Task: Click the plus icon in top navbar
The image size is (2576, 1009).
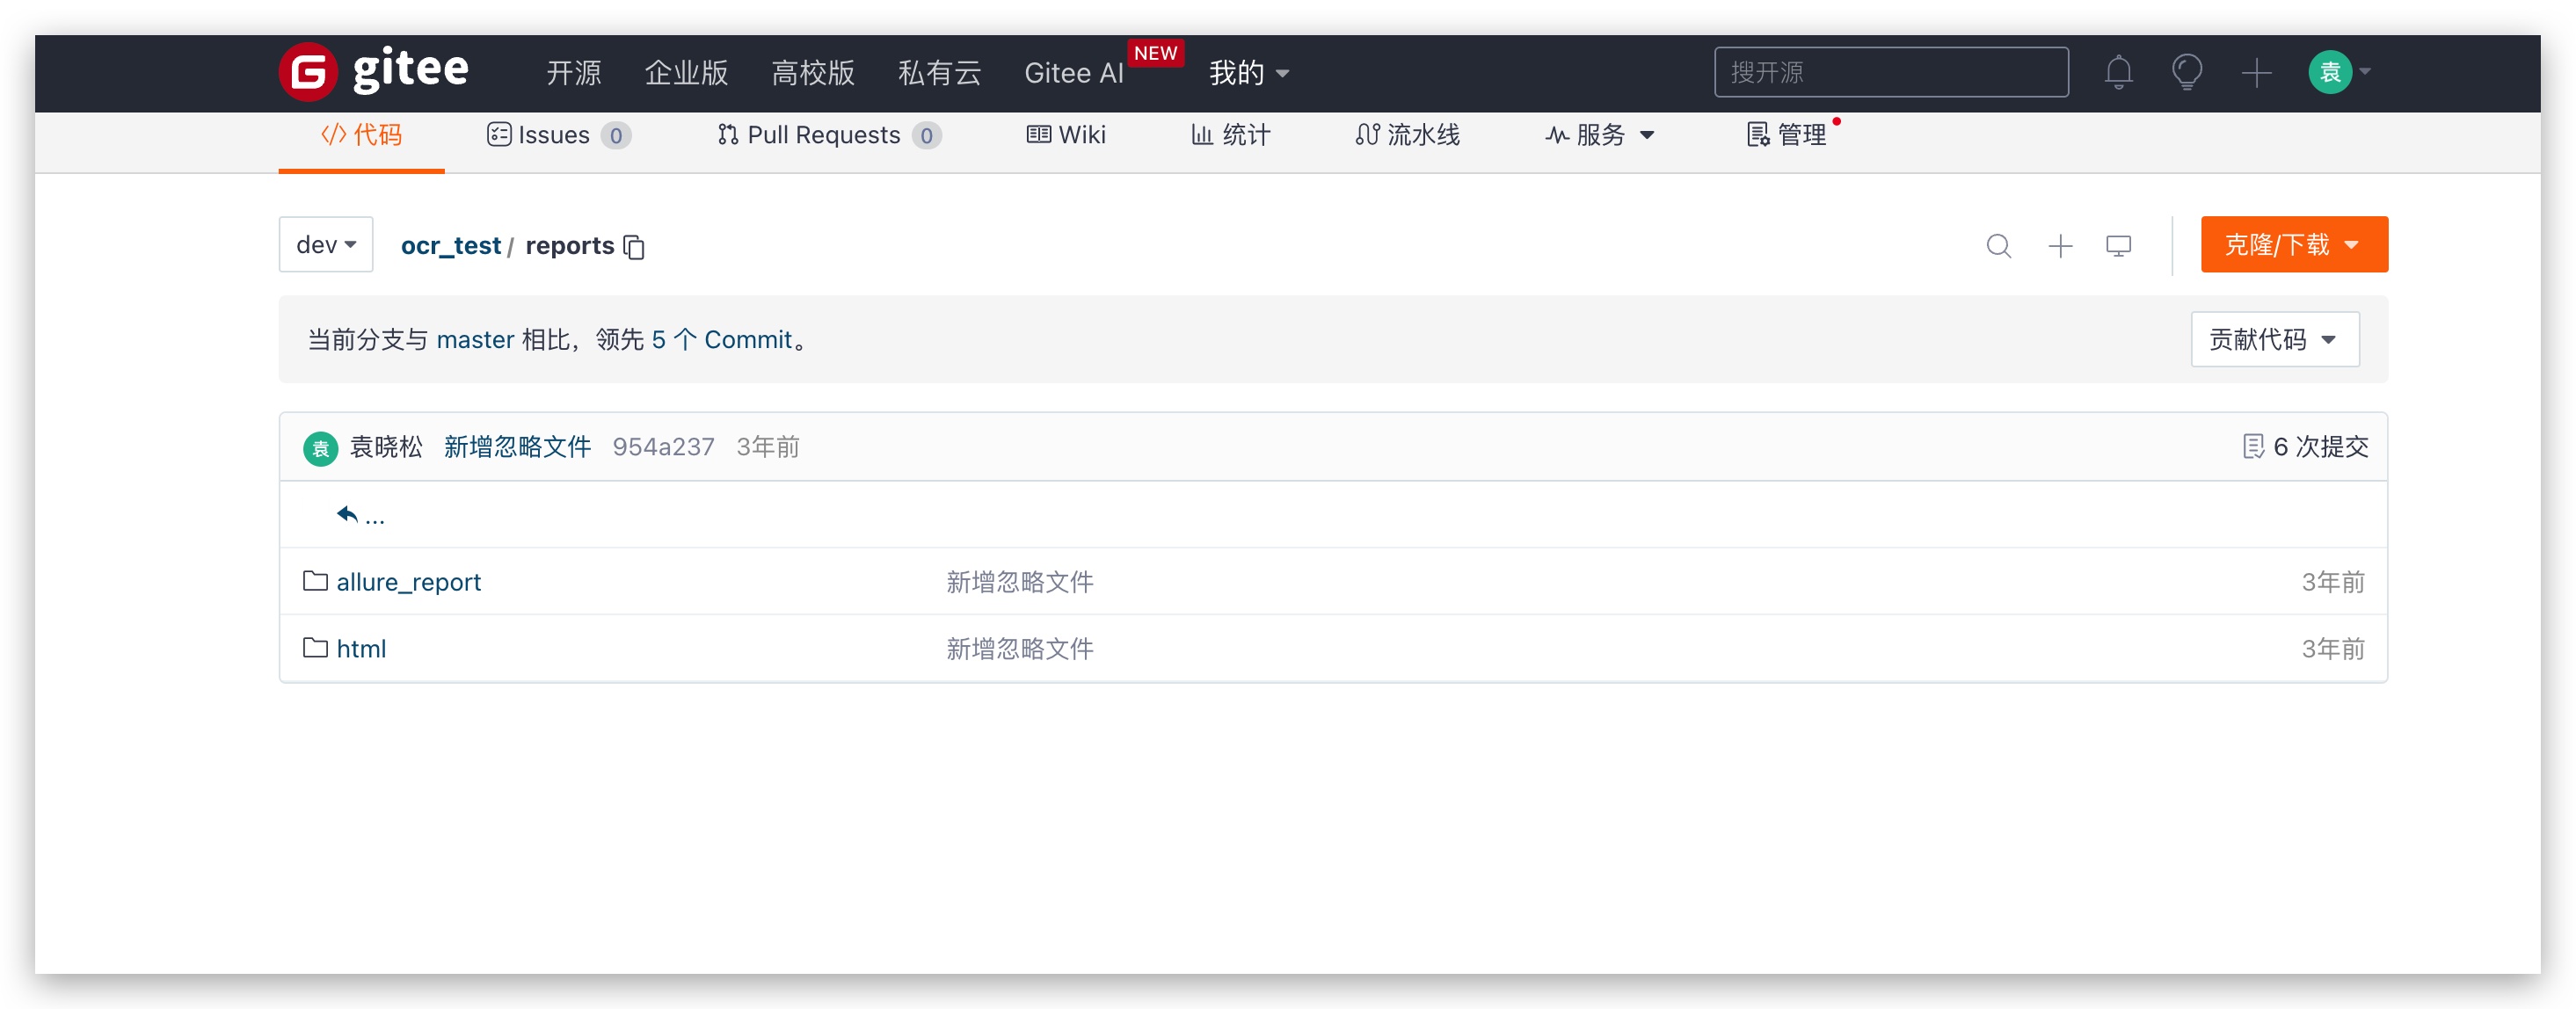Action: [2256, 72]
